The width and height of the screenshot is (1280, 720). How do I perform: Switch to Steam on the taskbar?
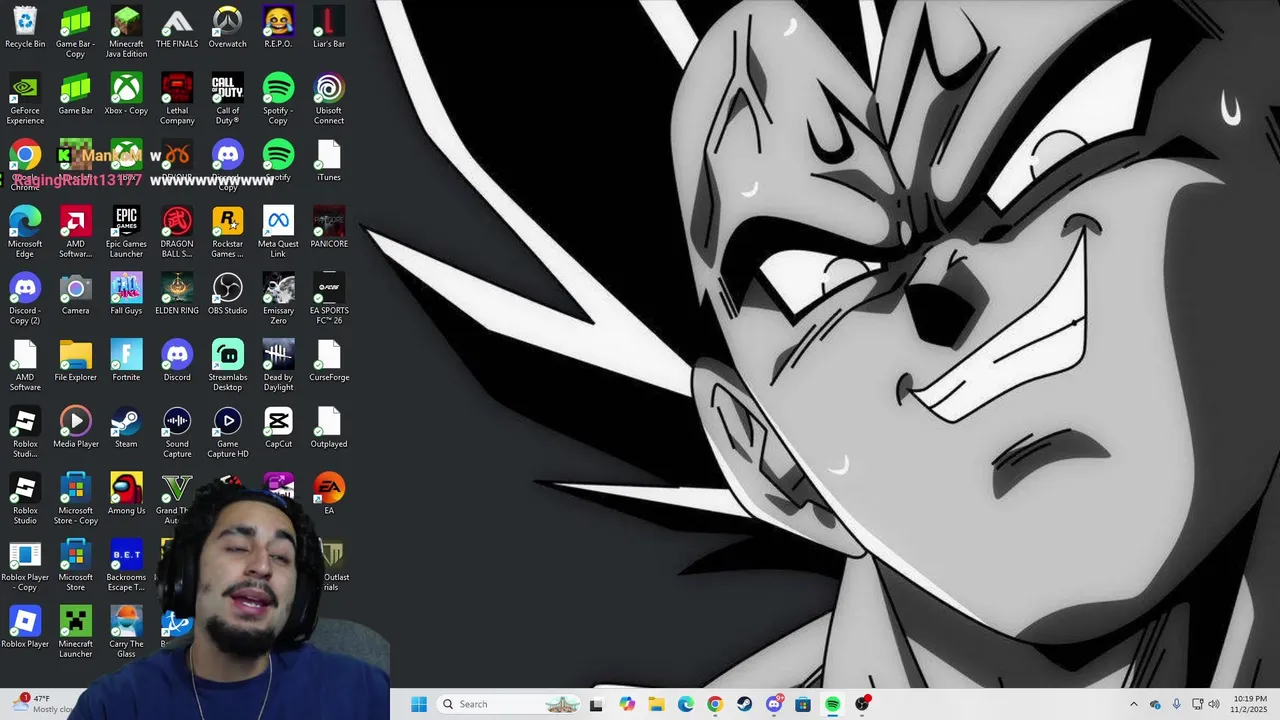click(x=744, y=704)
